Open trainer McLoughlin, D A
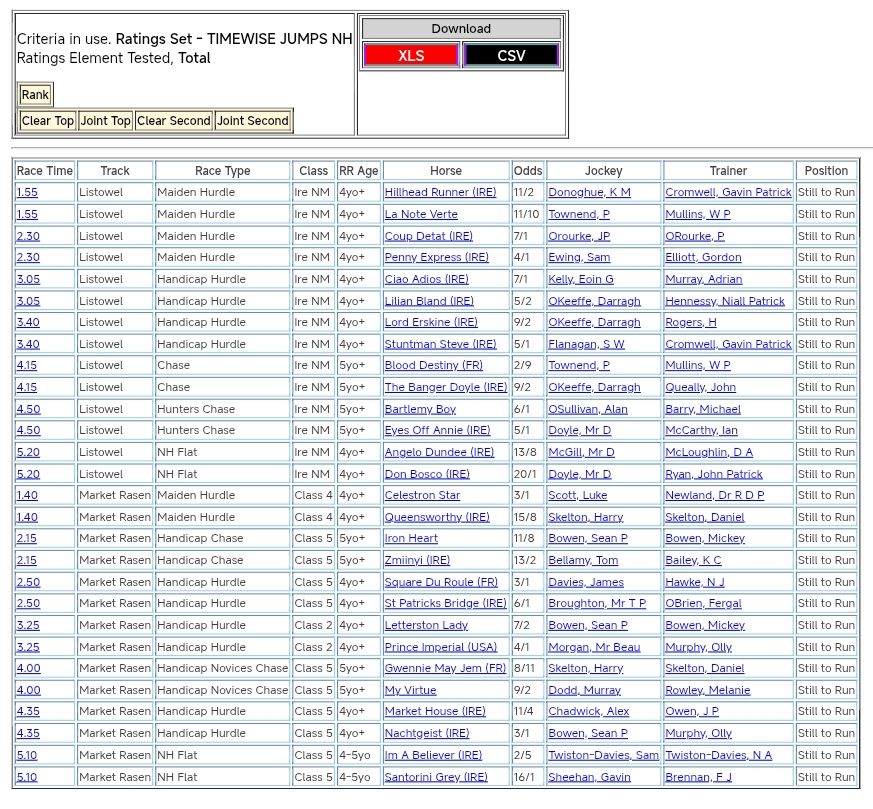The width and height of the screenshot is (873, 809). (x=709, y=452)
